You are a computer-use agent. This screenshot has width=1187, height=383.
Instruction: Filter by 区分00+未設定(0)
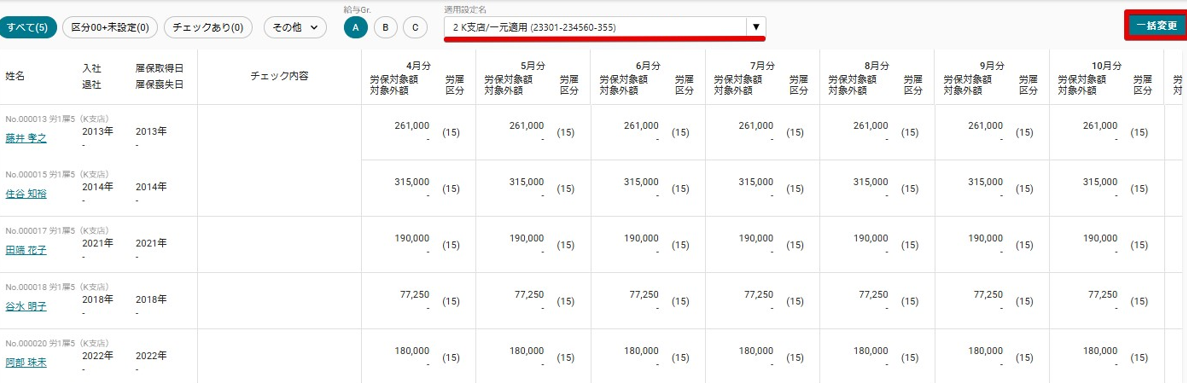click(110, 28)
